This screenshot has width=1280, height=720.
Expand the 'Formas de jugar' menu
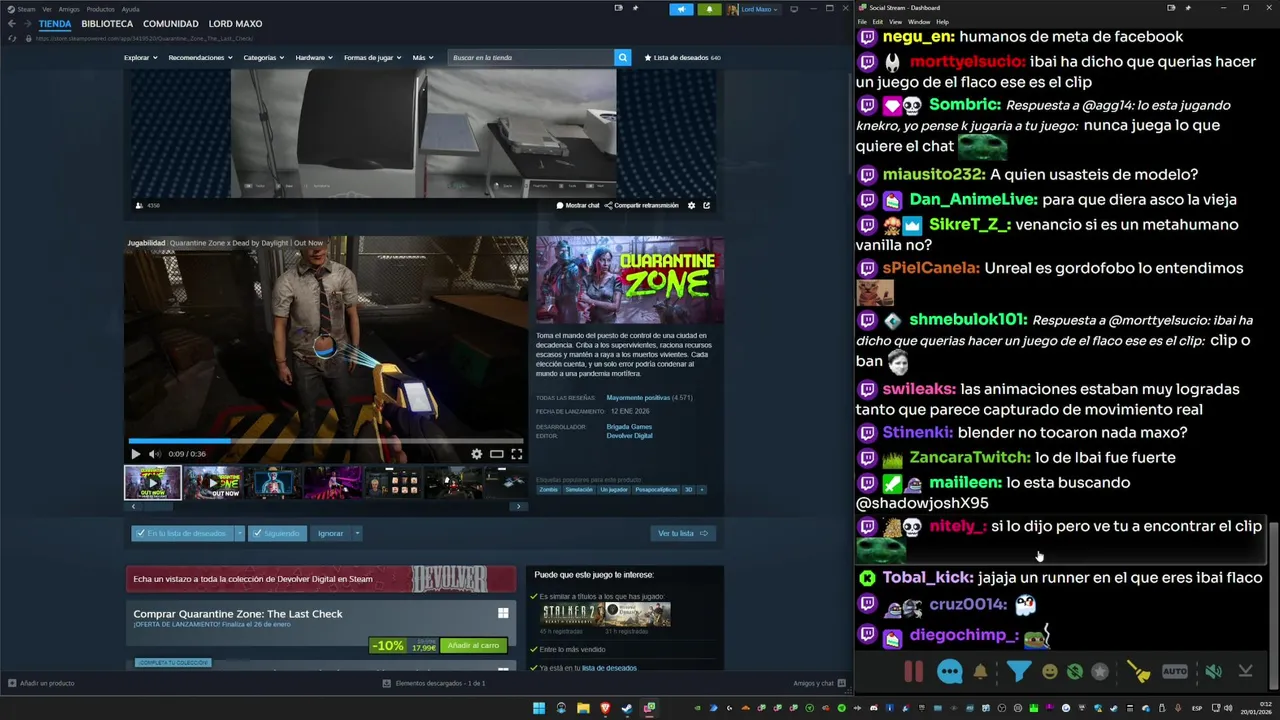[372, 58]
